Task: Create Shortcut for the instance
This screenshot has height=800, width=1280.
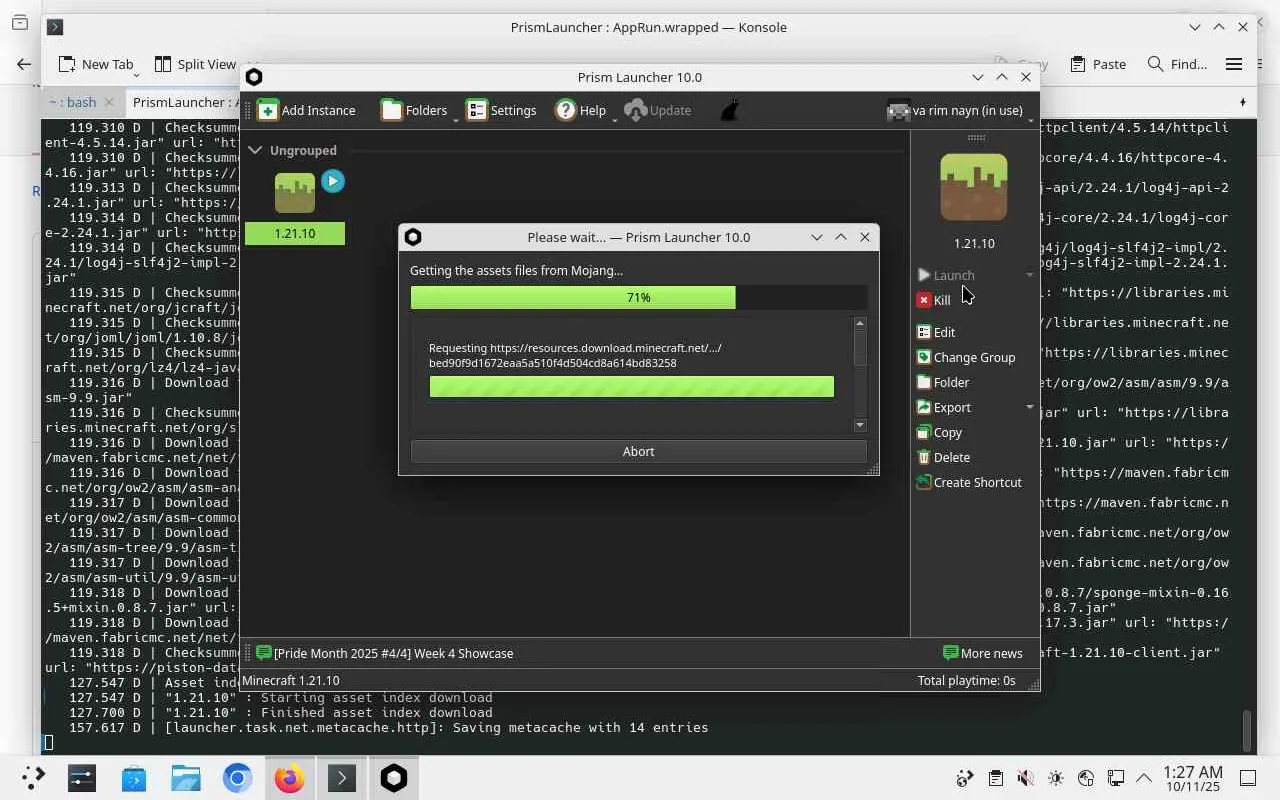Action: 968,482
